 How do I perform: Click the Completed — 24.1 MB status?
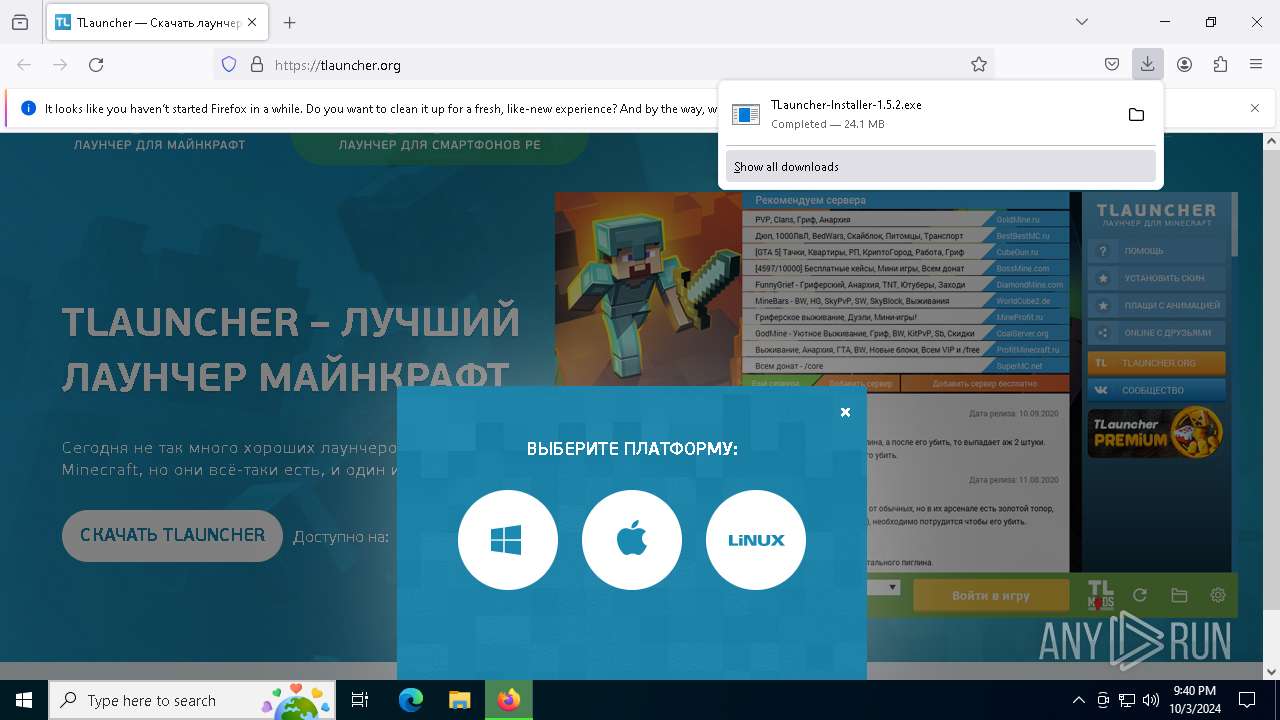click(828, 124)
